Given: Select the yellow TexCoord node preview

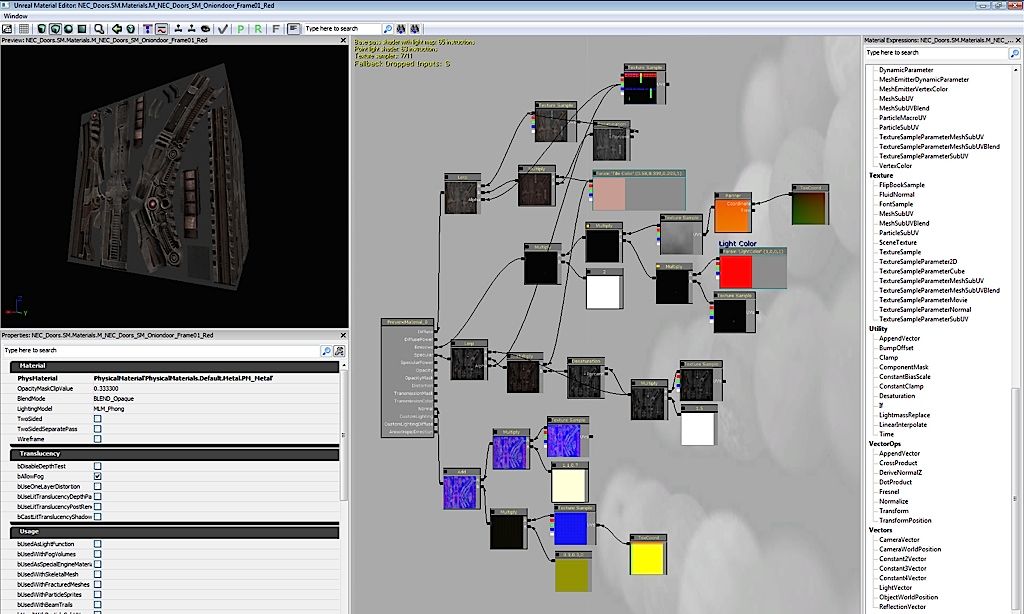Looking at the screenshot, I should click(647, 558).
